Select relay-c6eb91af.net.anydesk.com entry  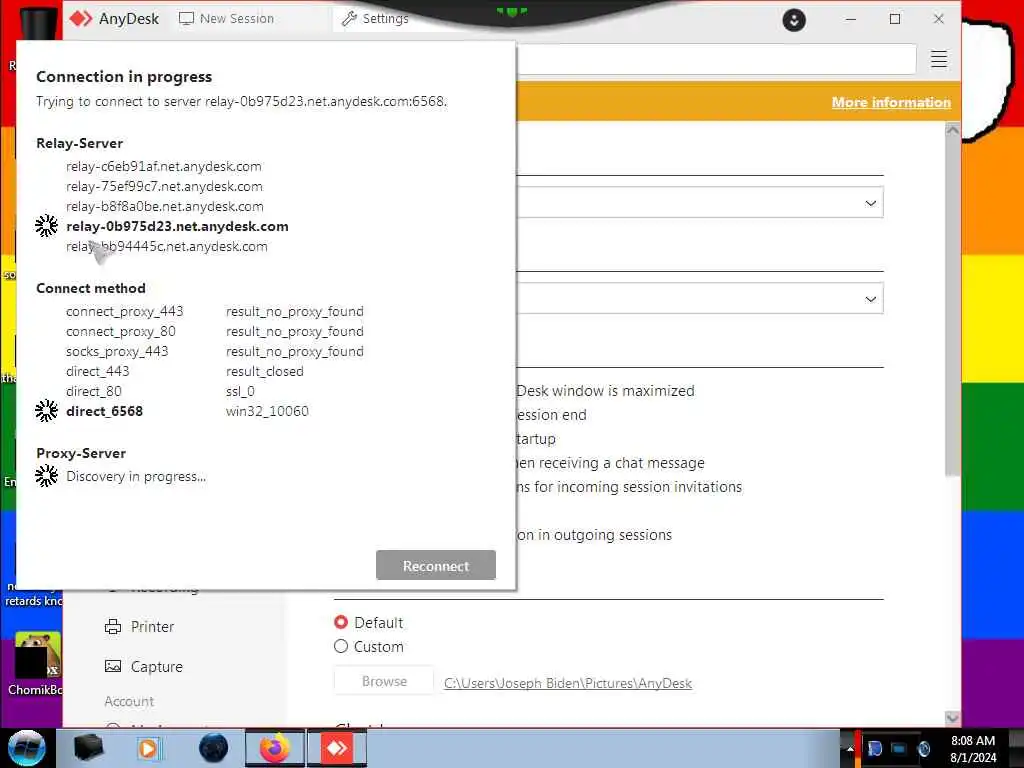pyautogui.click(x=163, y=167)
